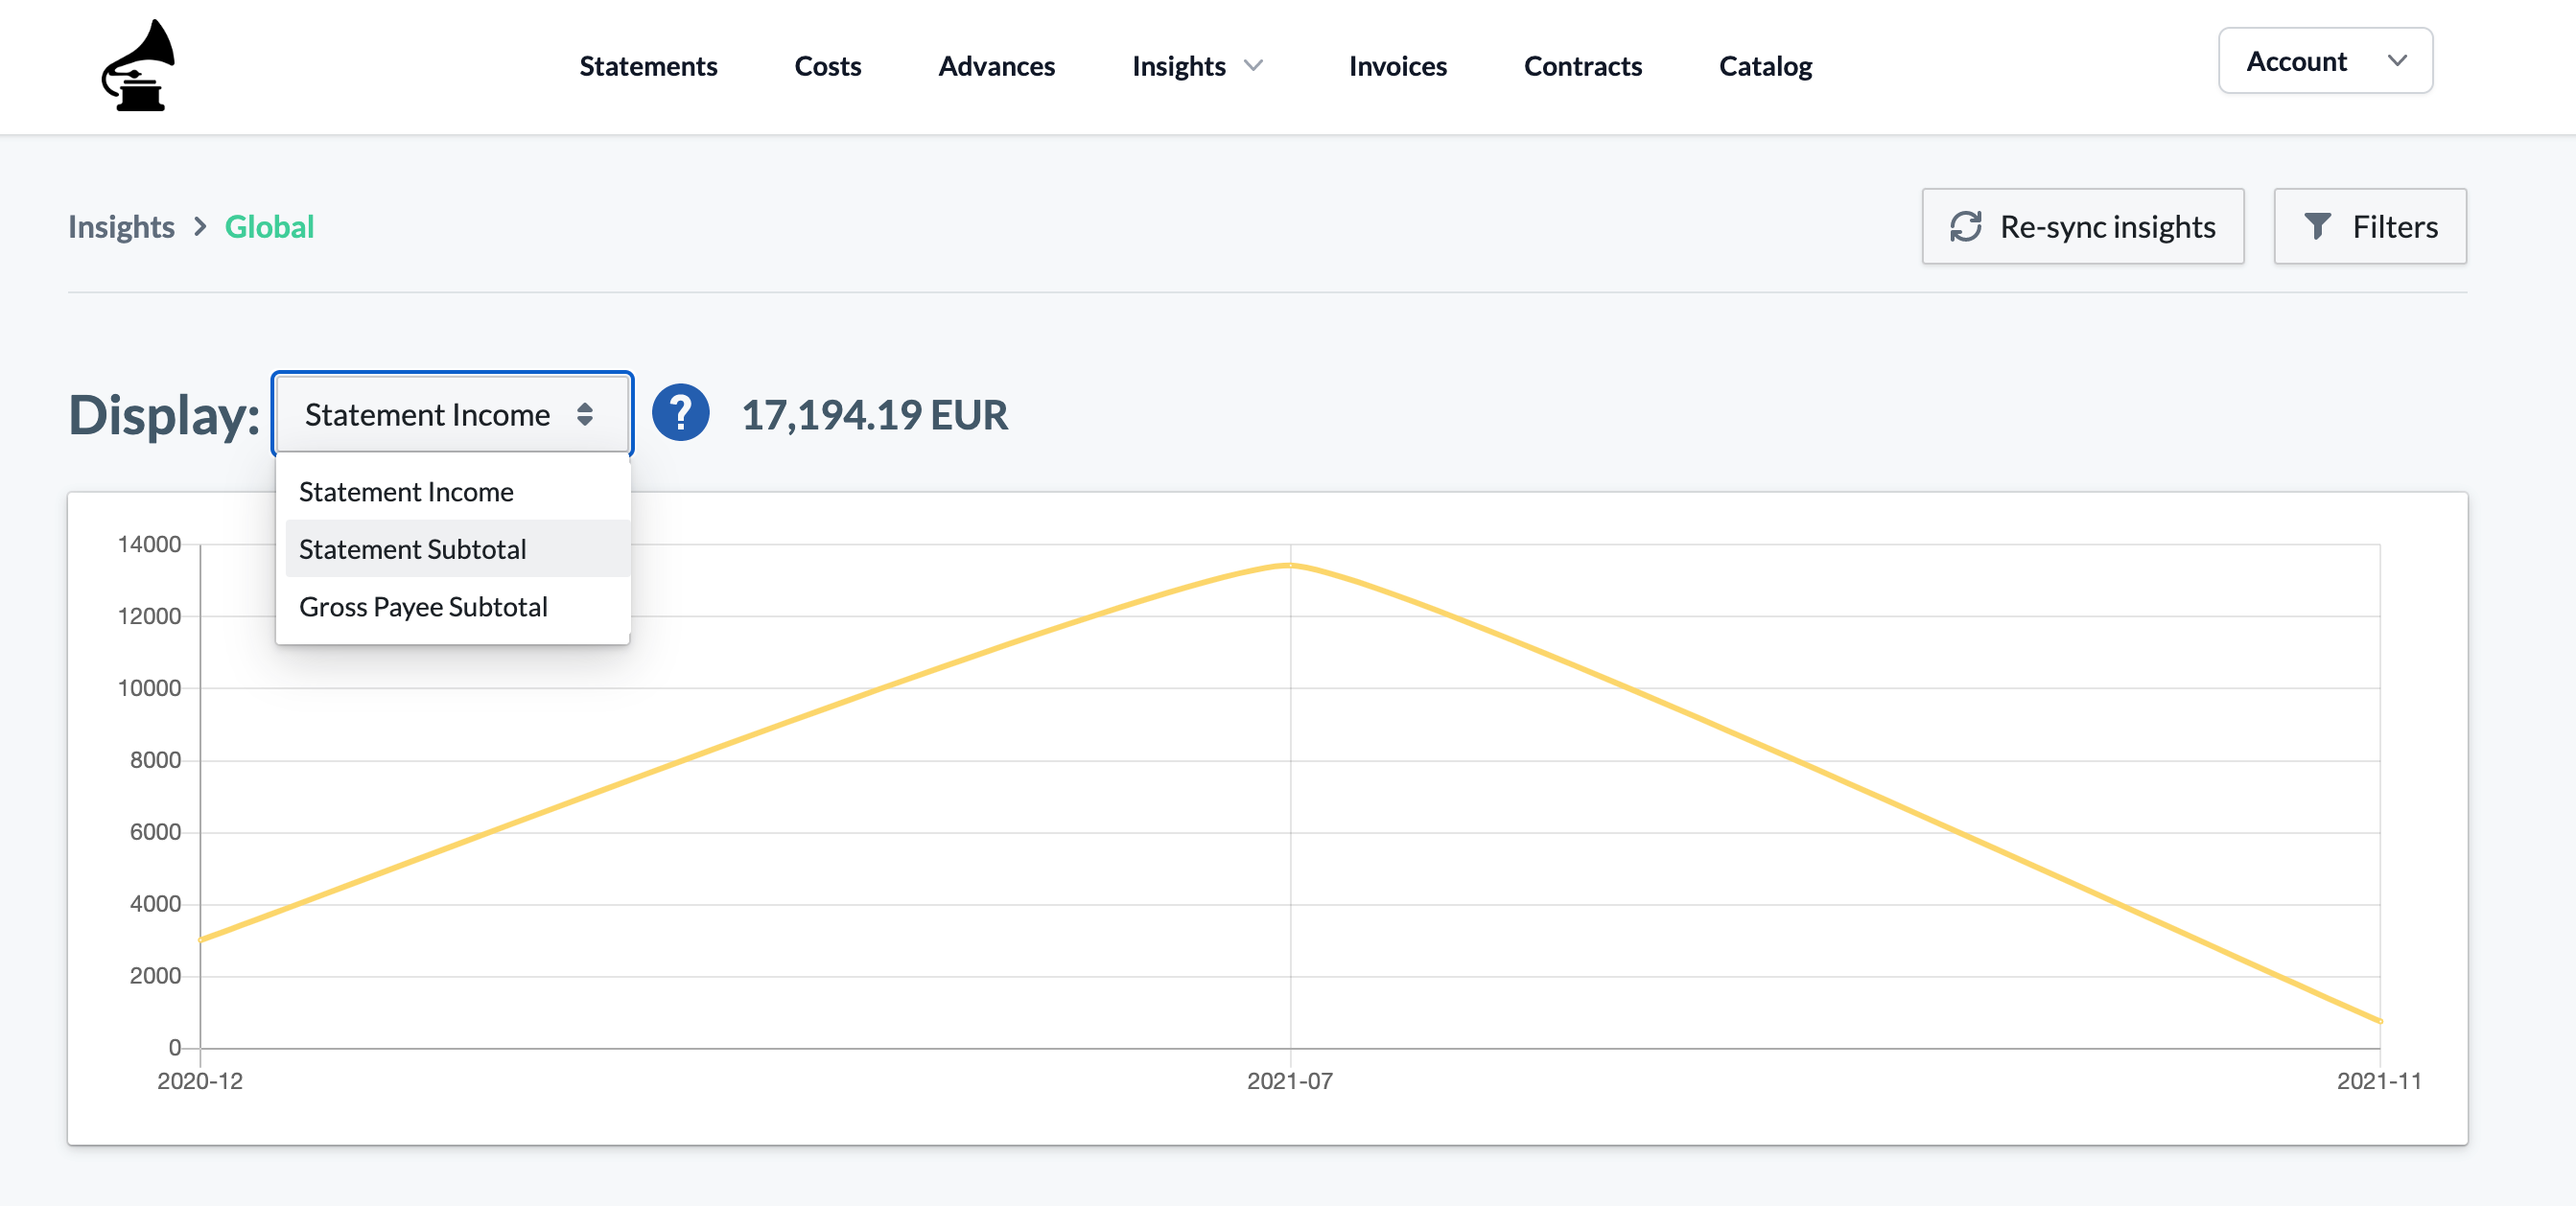
Task: Click the 2021-07 x-axis label
Action: point(1289,1081)
